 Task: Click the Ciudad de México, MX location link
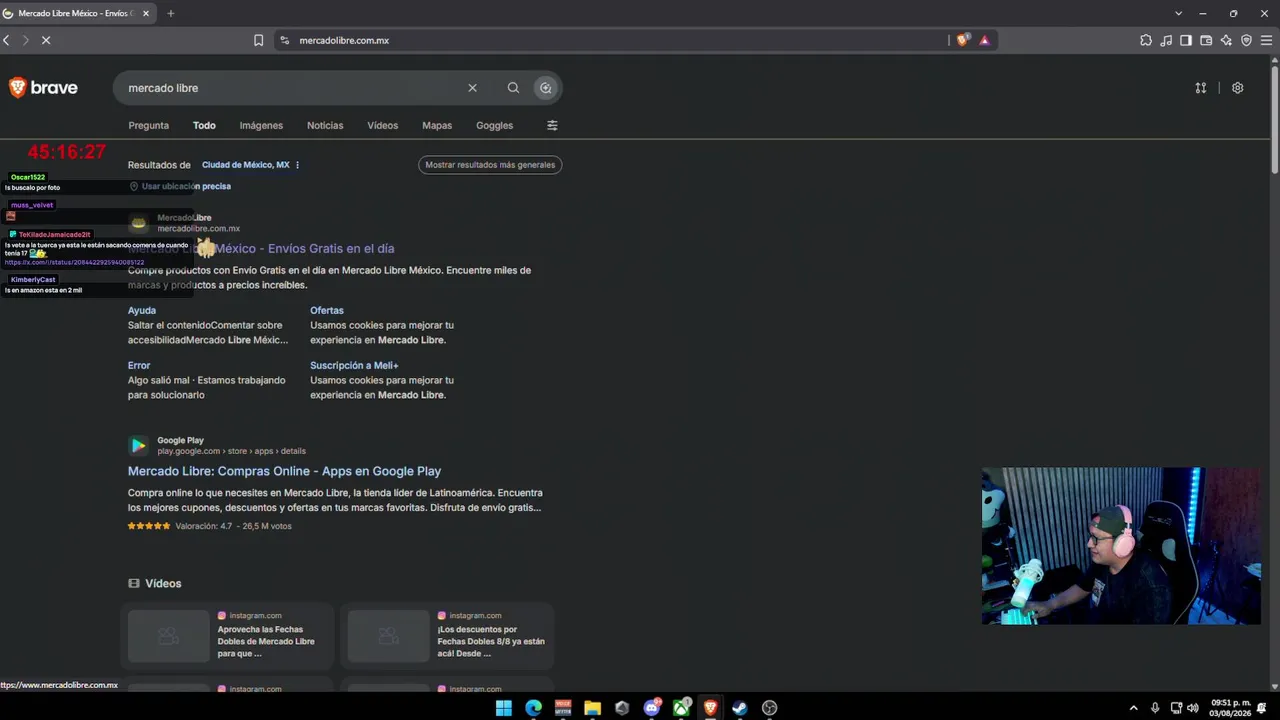(x=245, y=165)
